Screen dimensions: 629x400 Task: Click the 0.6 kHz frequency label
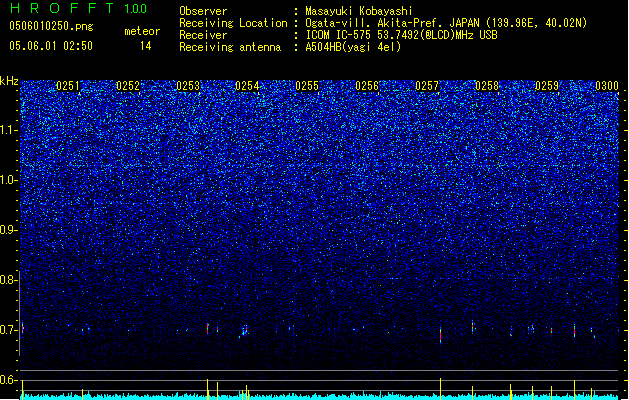[x=9, y=380]
